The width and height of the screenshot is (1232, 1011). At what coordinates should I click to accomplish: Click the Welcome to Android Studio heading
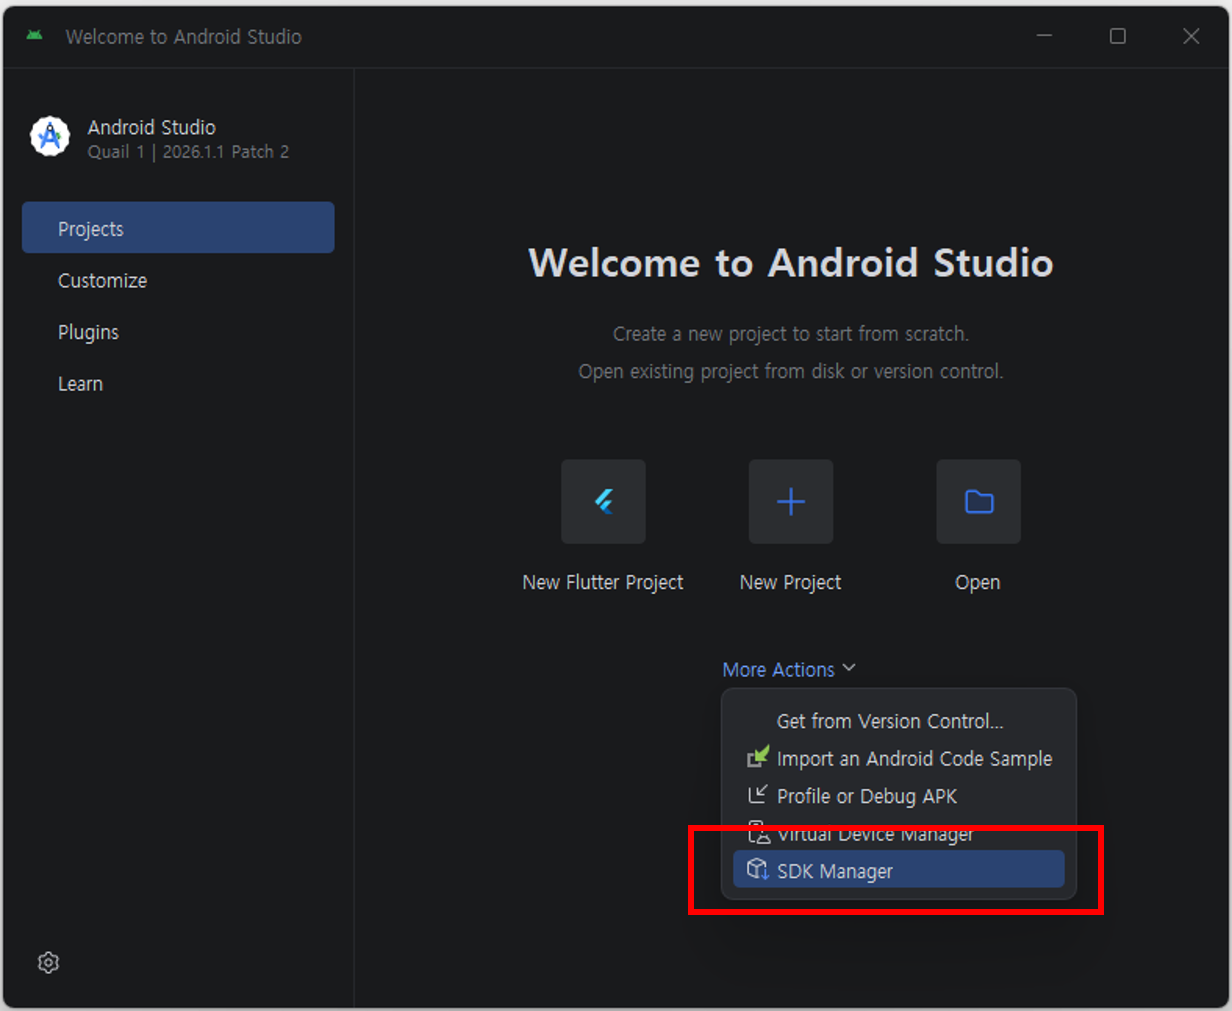(791, 262)
